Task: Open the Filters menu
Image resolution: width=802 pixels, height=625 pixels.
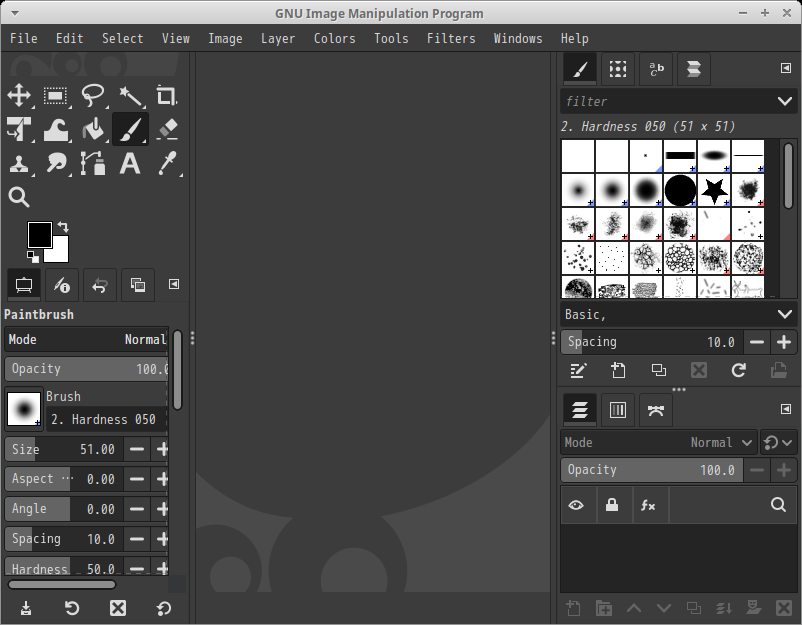Action: (x=451, y=38)
